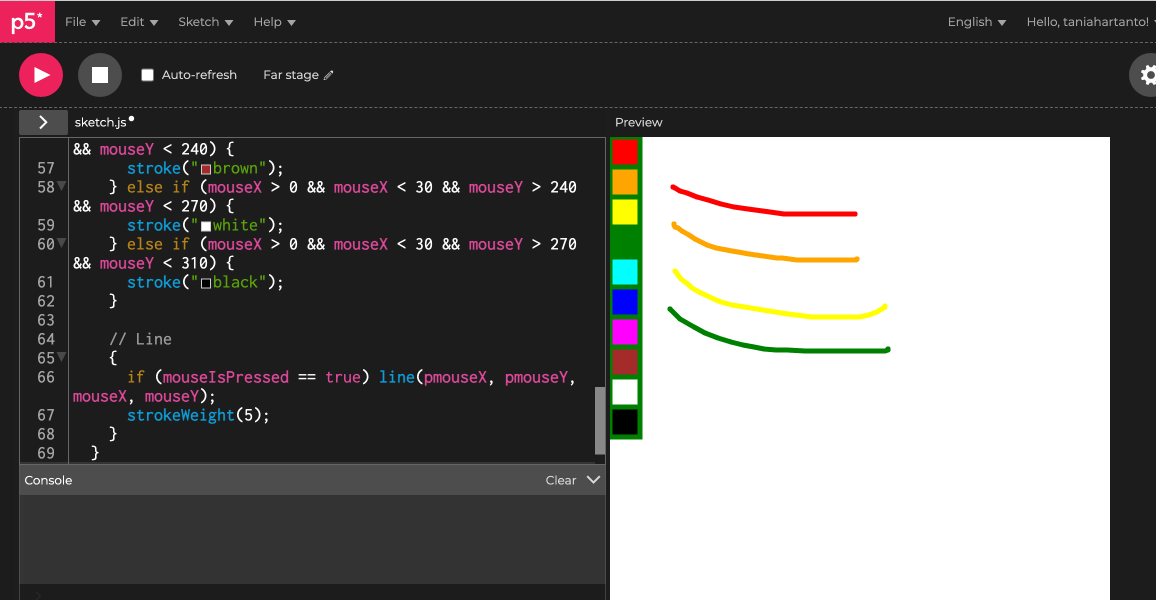
Task: Open the File menu
Action: coord(82,22)
